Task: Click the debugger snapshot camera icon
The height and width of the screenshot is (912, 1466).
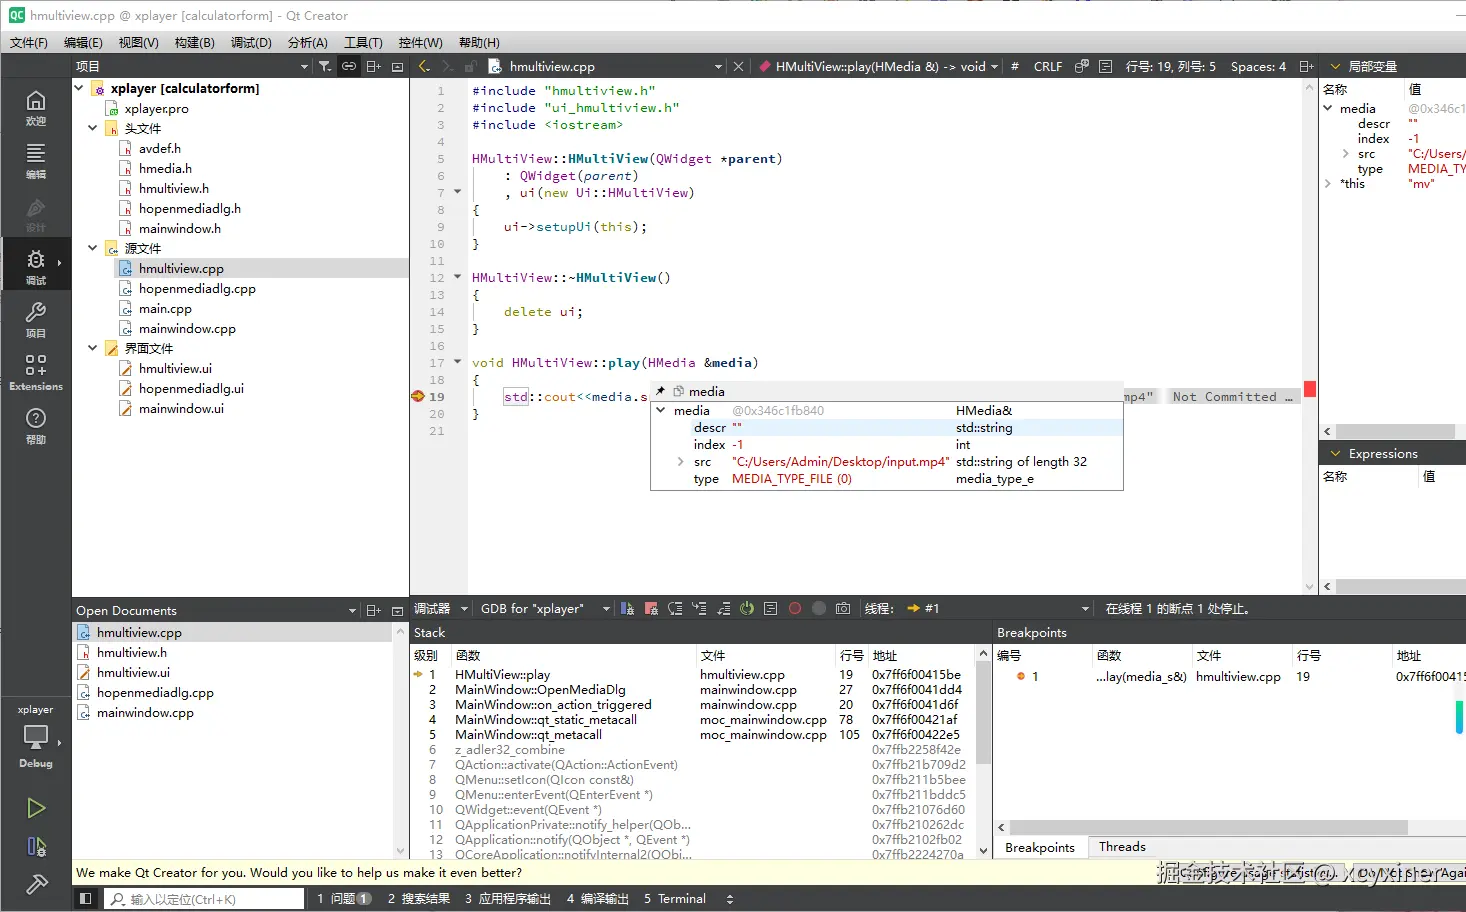Action: (843, 608)
